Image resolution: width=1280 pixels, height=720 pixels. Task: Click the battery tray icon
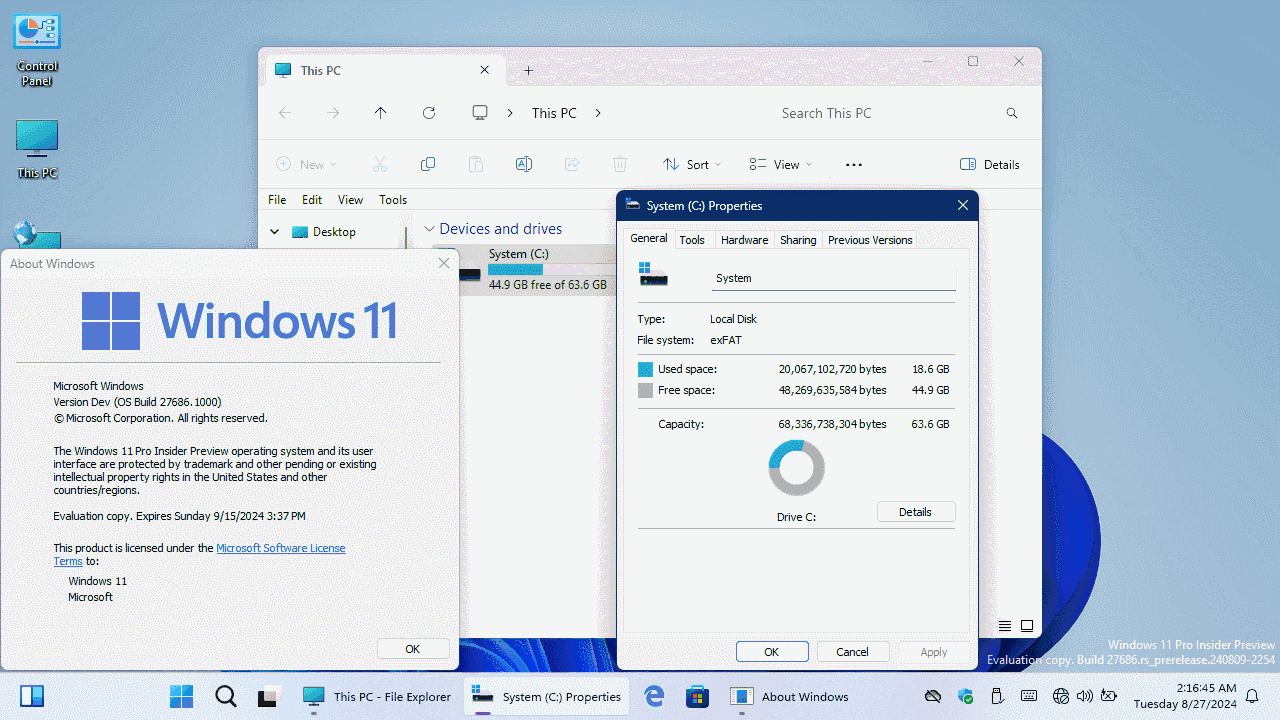click(1109, 696)
